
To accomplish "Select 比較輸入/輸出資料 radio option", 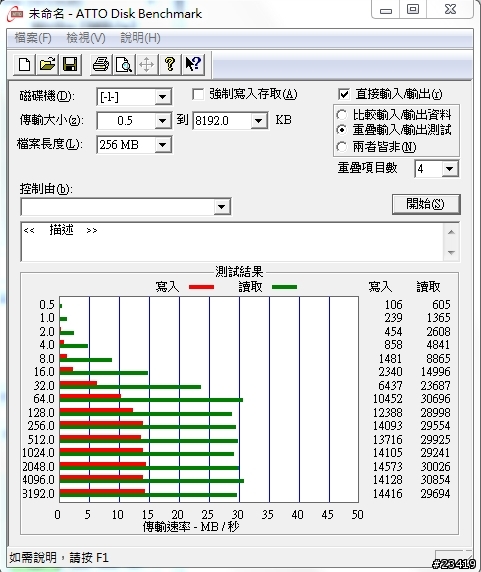I will pos(341,115).
